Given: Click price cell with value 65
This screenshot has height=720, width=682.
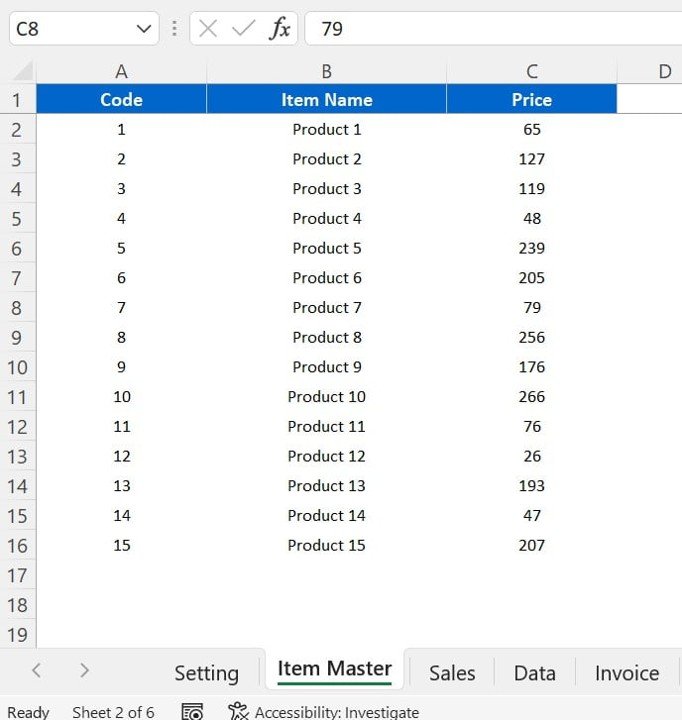Looking at the screenshot, I should tap(532, 129).
